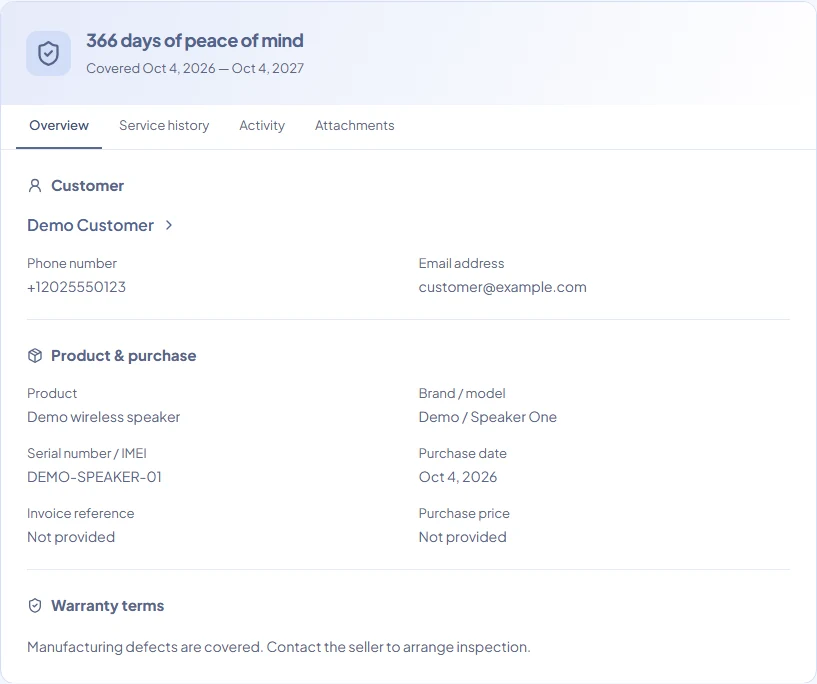Click the Product & purchase box icon

point(35,356)
